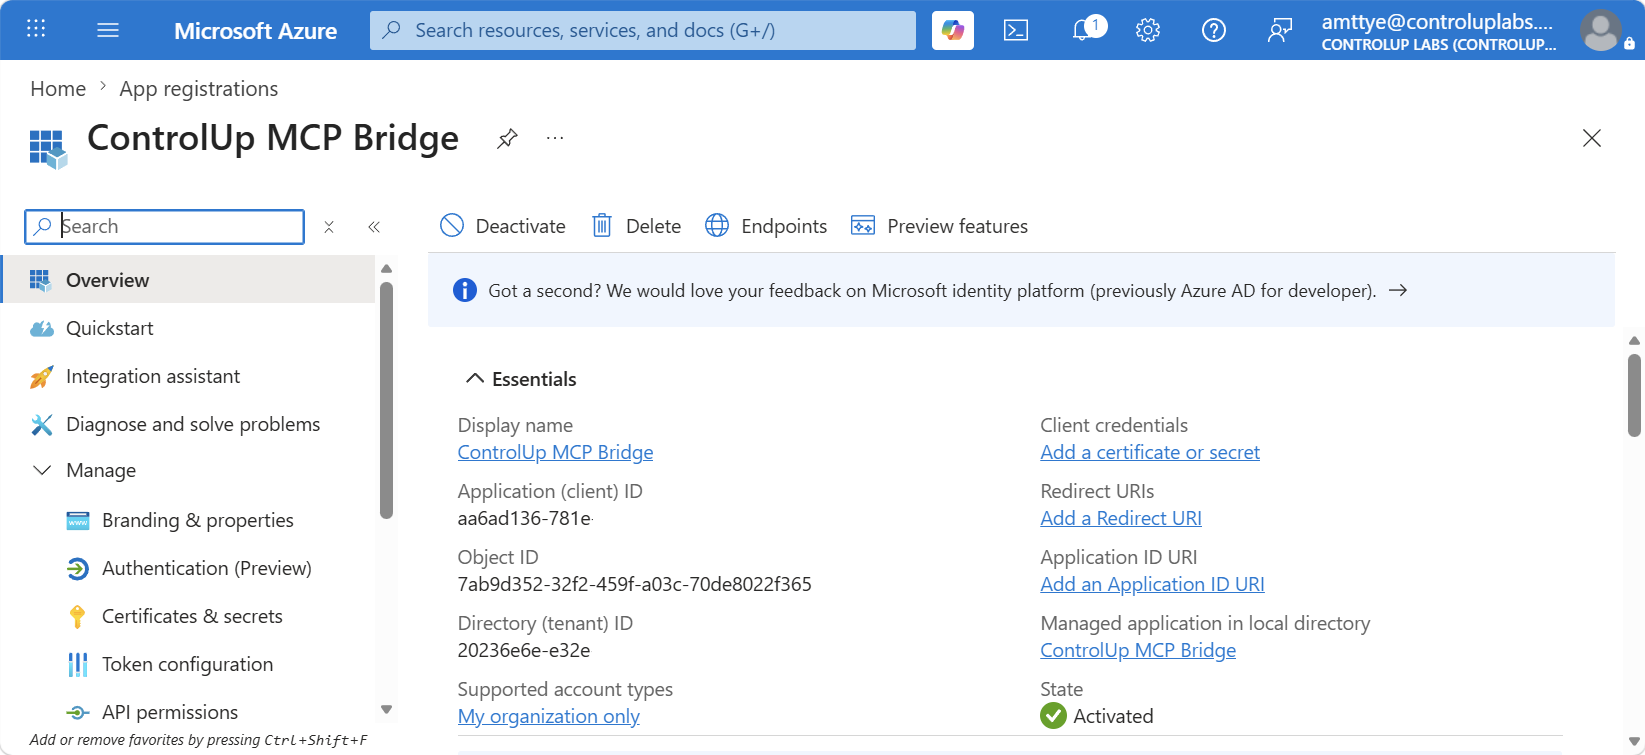Click the feedback banner info icon
1645x755 pixels.
(465, 290)
